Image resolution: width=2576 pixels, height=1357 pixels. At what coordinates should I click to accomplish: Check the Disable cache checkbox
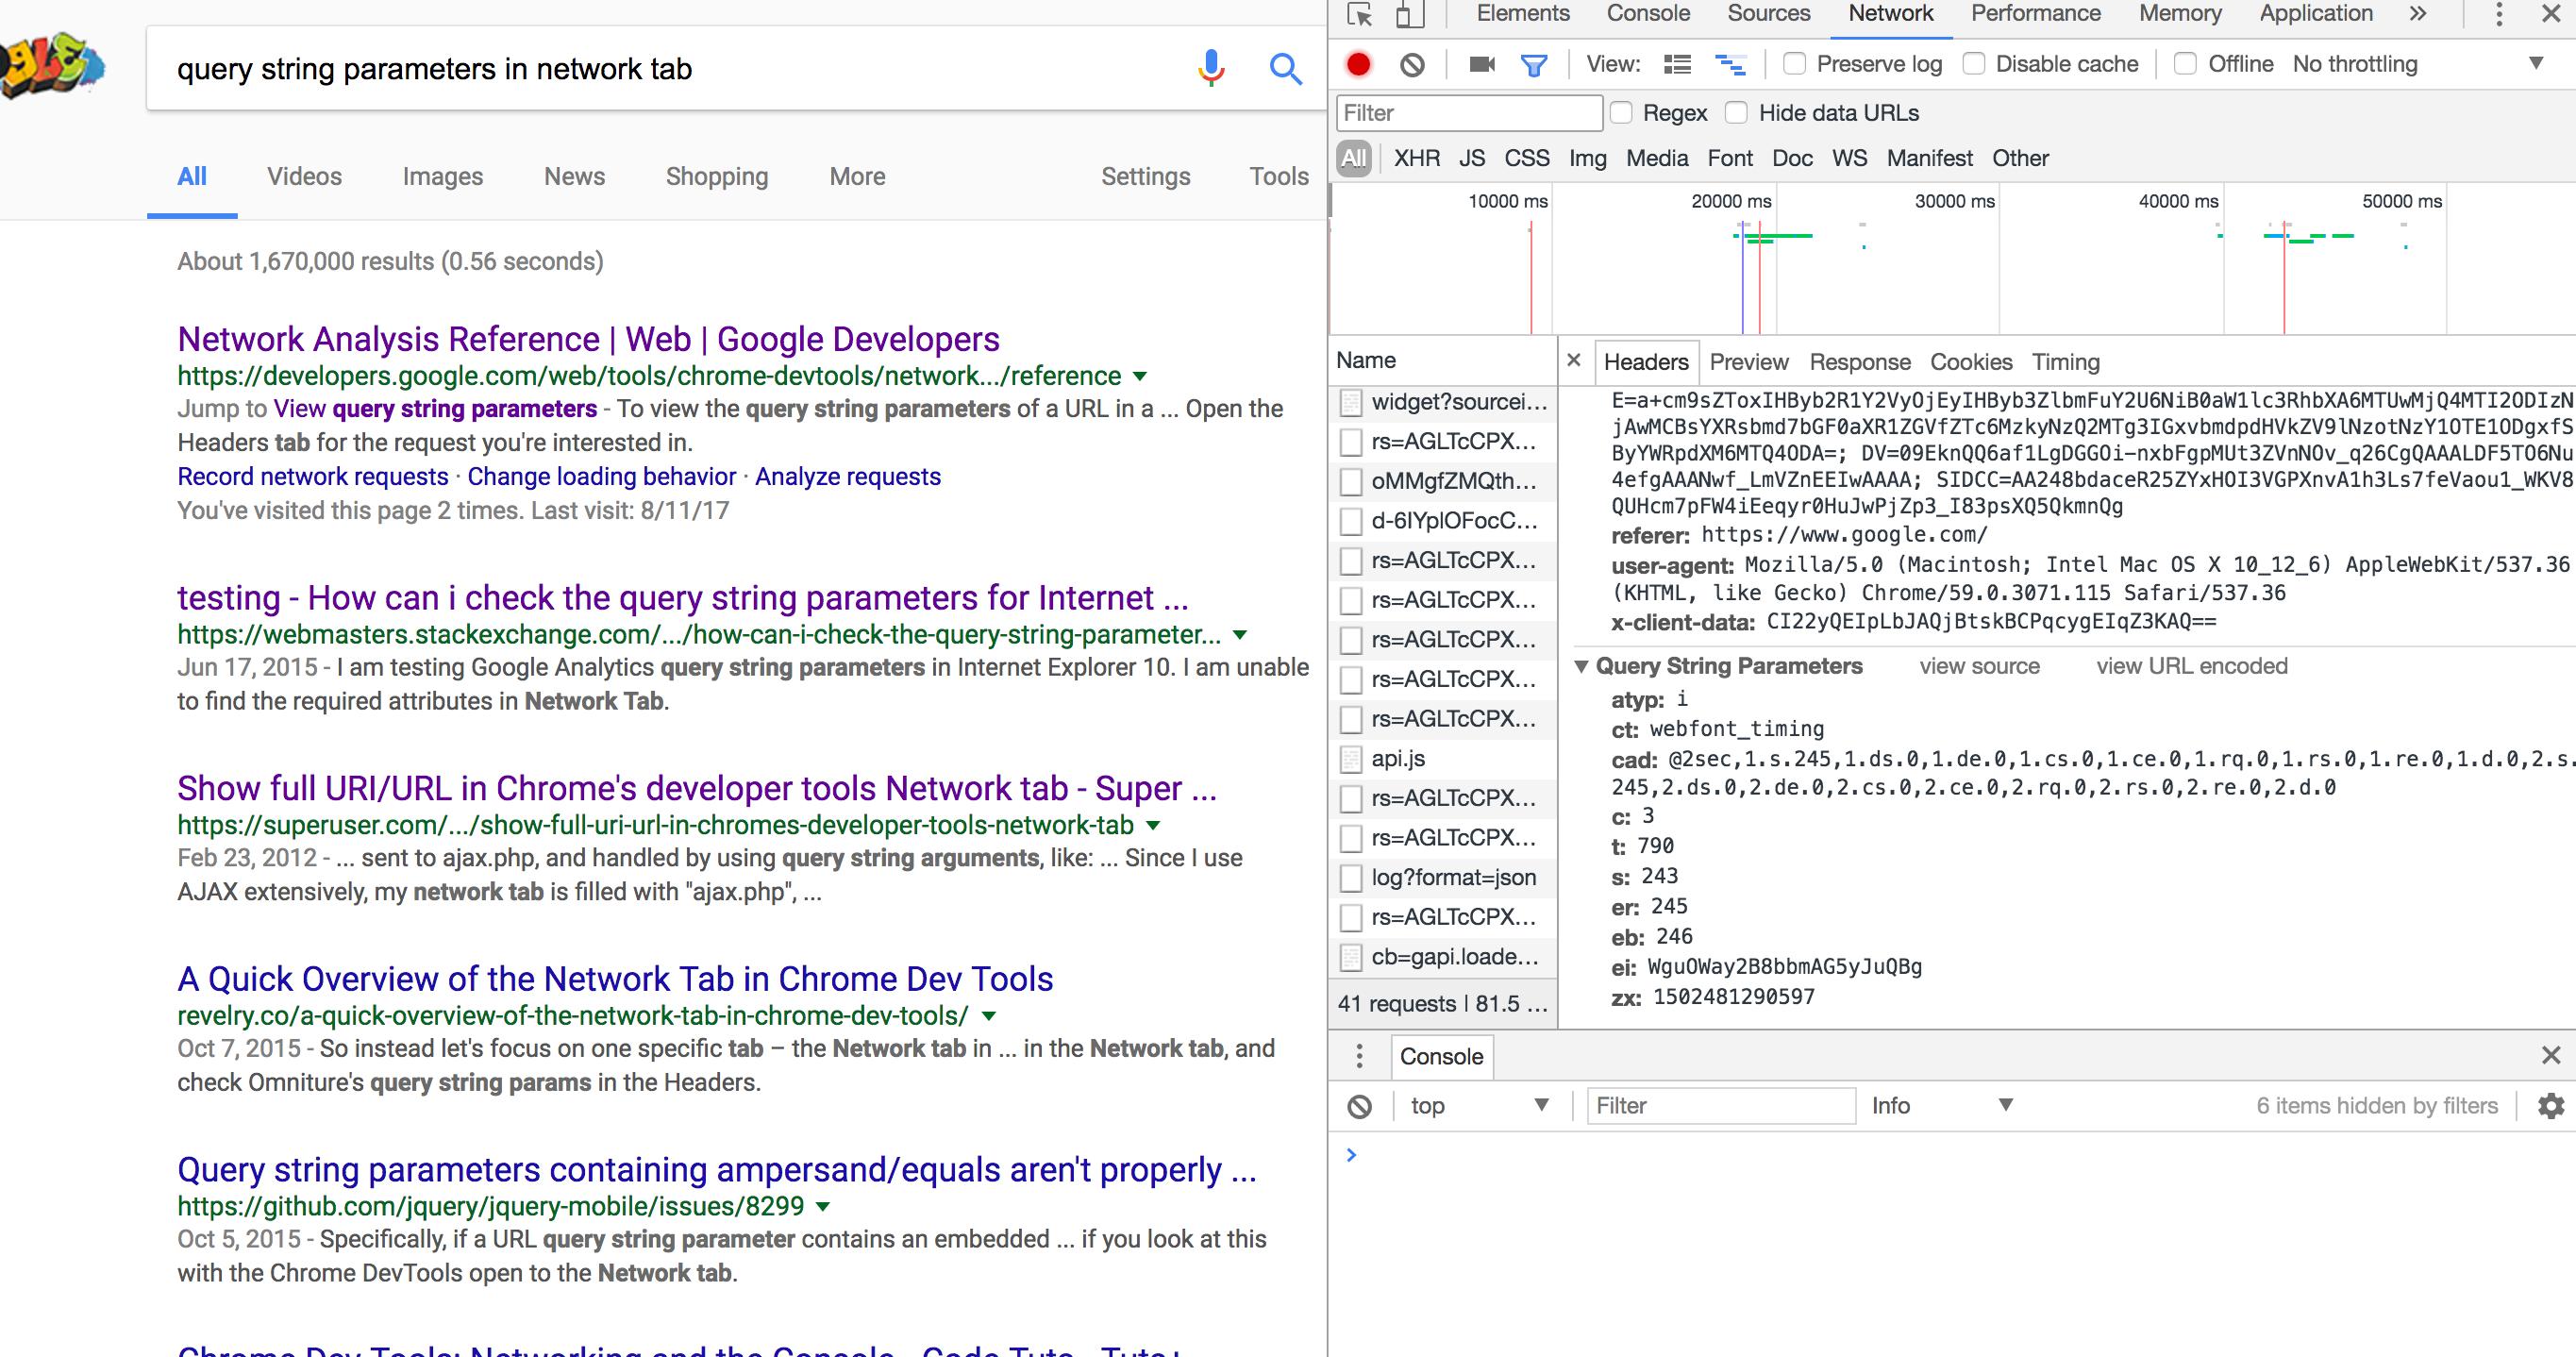pyautogui.click(x=1974, y=64)
